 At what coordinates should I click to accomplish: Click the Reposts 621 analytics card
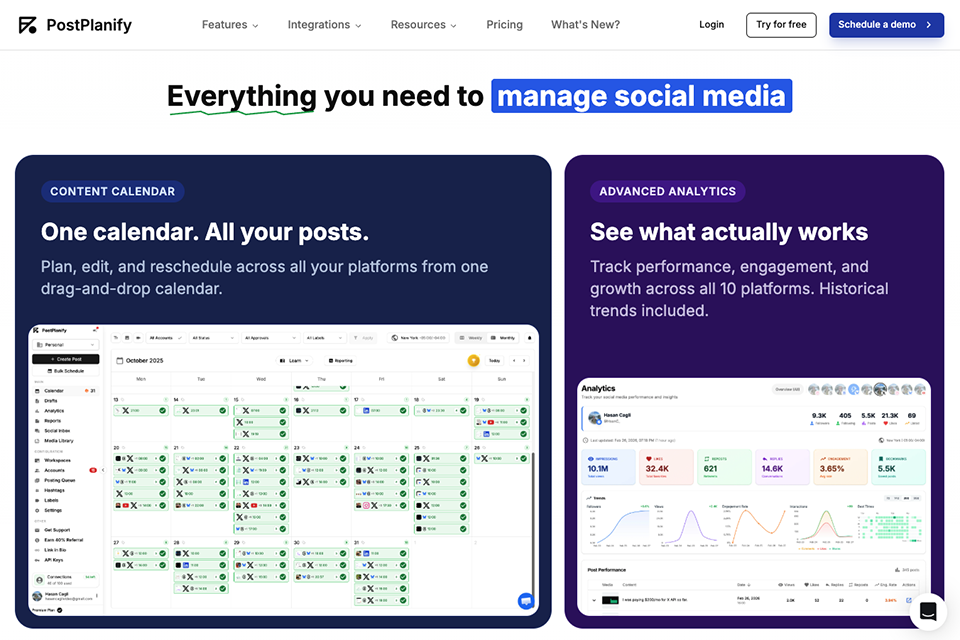[x=724, y=467]
